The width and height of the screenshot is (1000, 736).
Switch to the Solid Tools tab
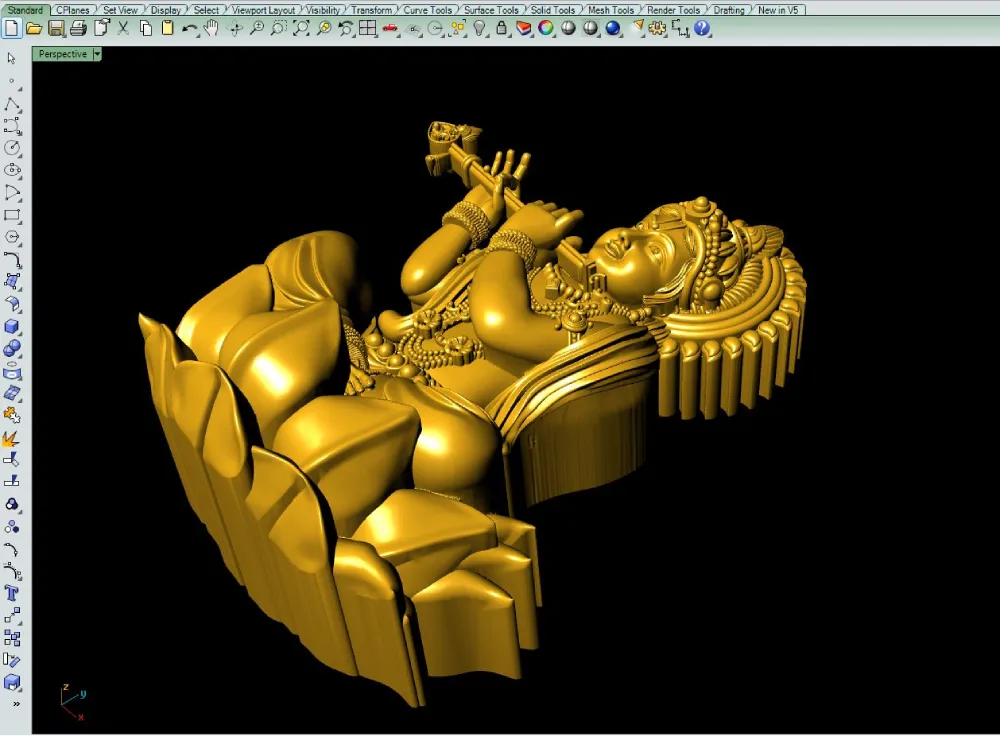coord(553,10)
